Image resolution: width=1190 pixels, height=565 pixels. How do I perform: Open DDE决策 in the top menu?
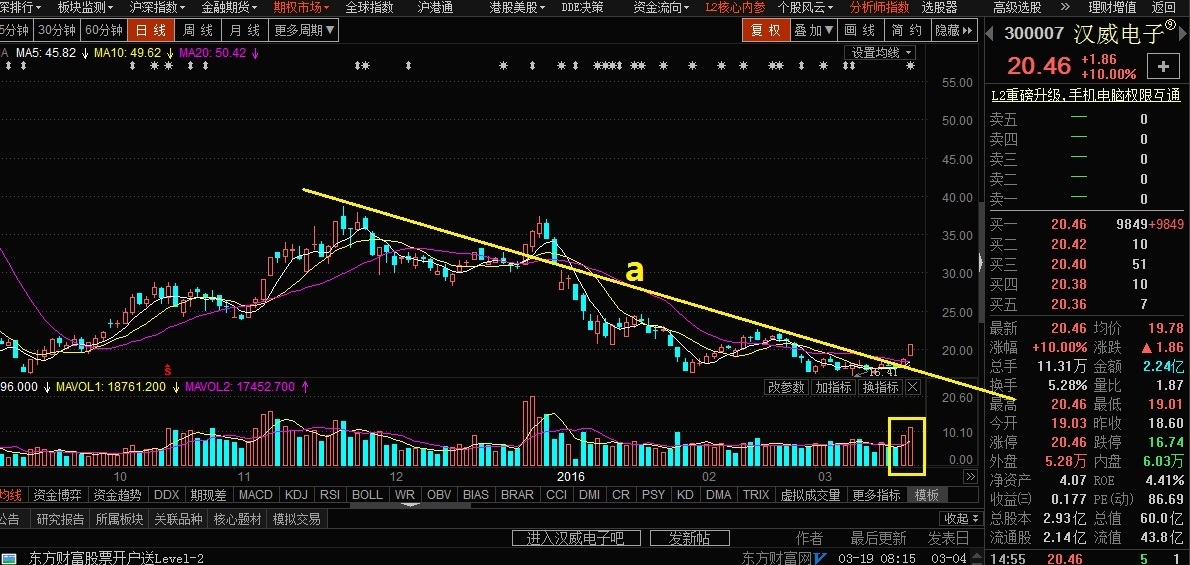(583, 8)
